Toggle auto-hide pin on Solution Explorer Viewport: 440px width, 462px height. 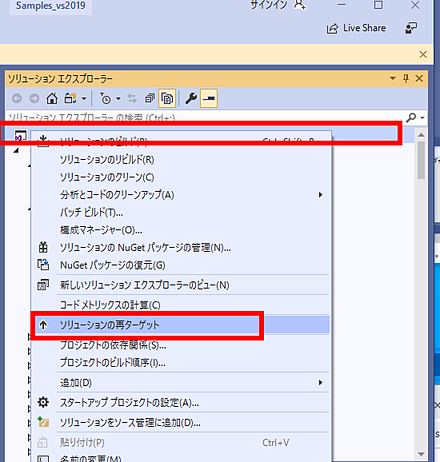point(406,78)
